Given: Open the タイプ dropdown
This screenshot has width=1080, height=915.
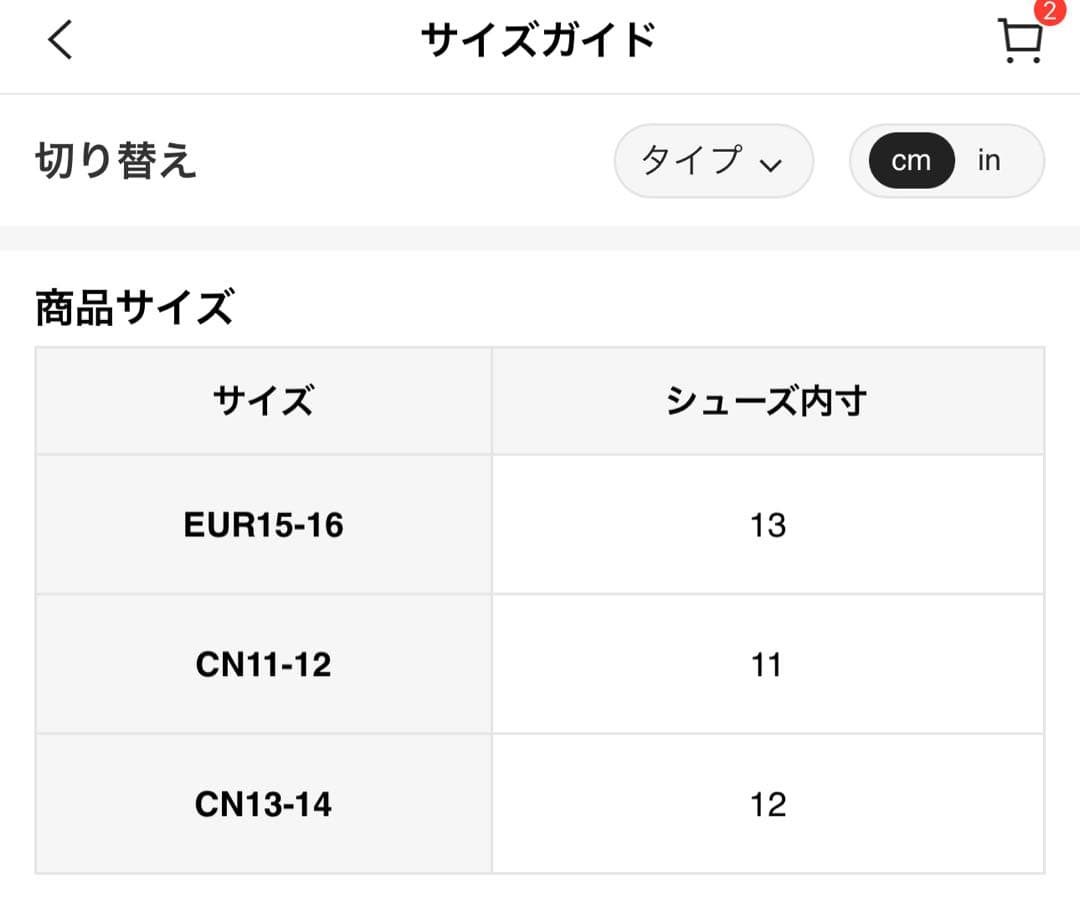Looking at the screenshot, I should click(713, 161).
